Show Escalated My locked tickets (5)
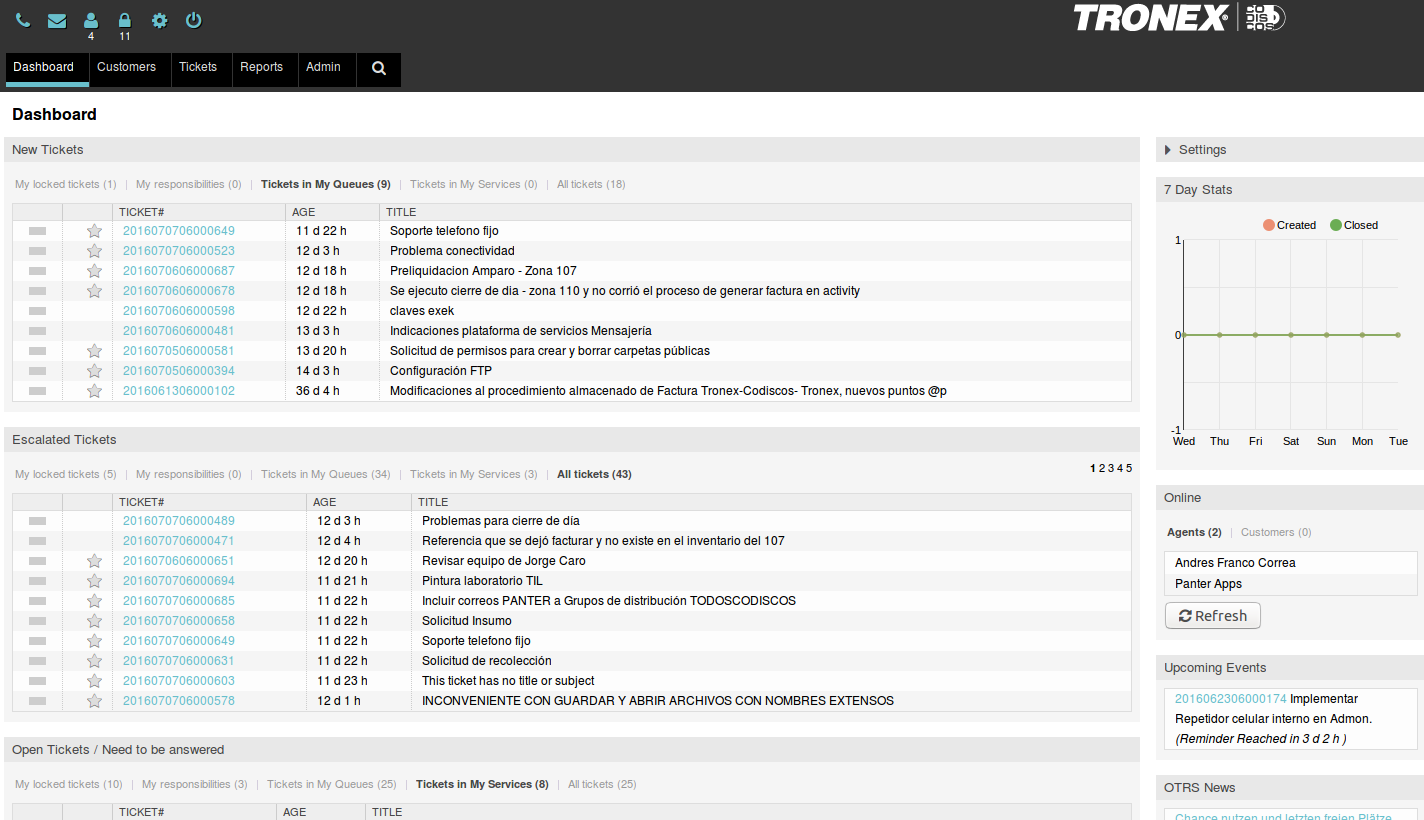This screenshot has width=1424, height=820. (x=66, y=475)
